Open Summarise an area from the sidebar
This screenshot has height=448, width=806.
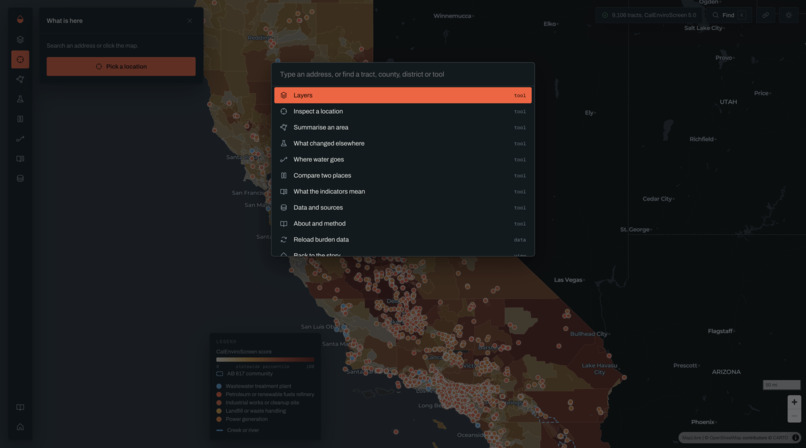click(20, 79)
